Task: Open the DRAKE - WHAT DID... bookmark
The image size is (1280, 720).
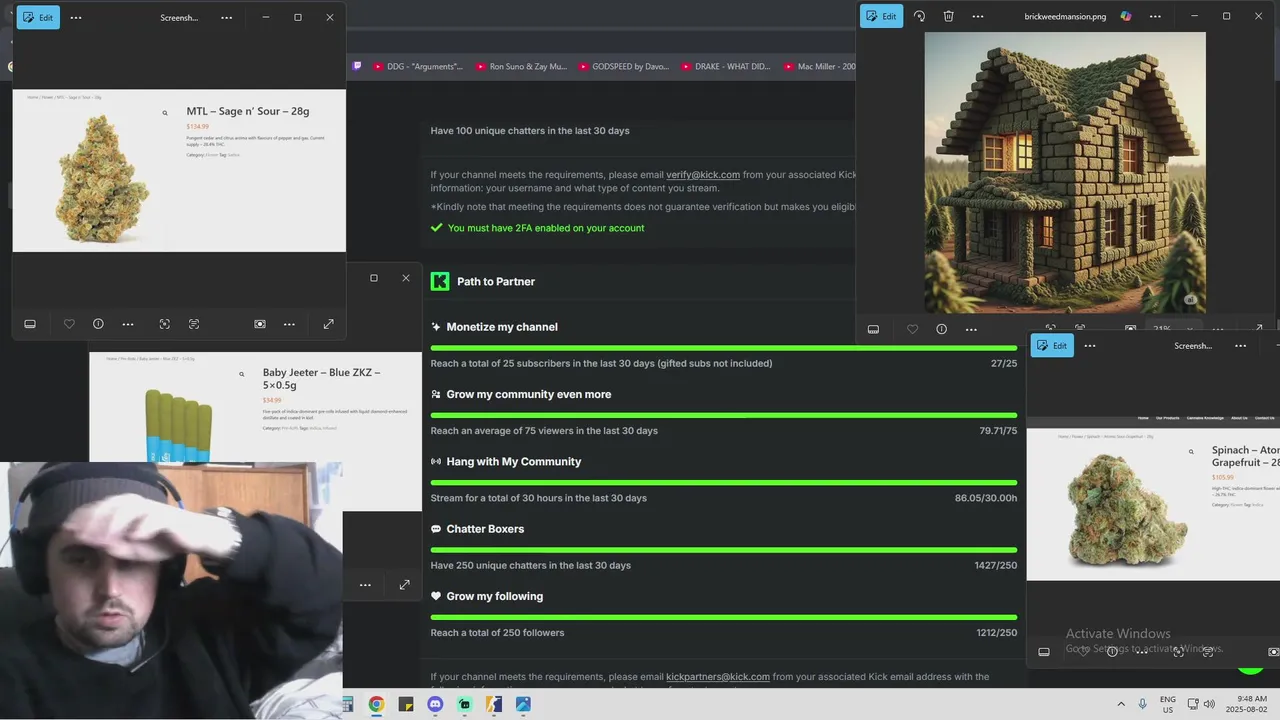Action: (x=725, y=66)
